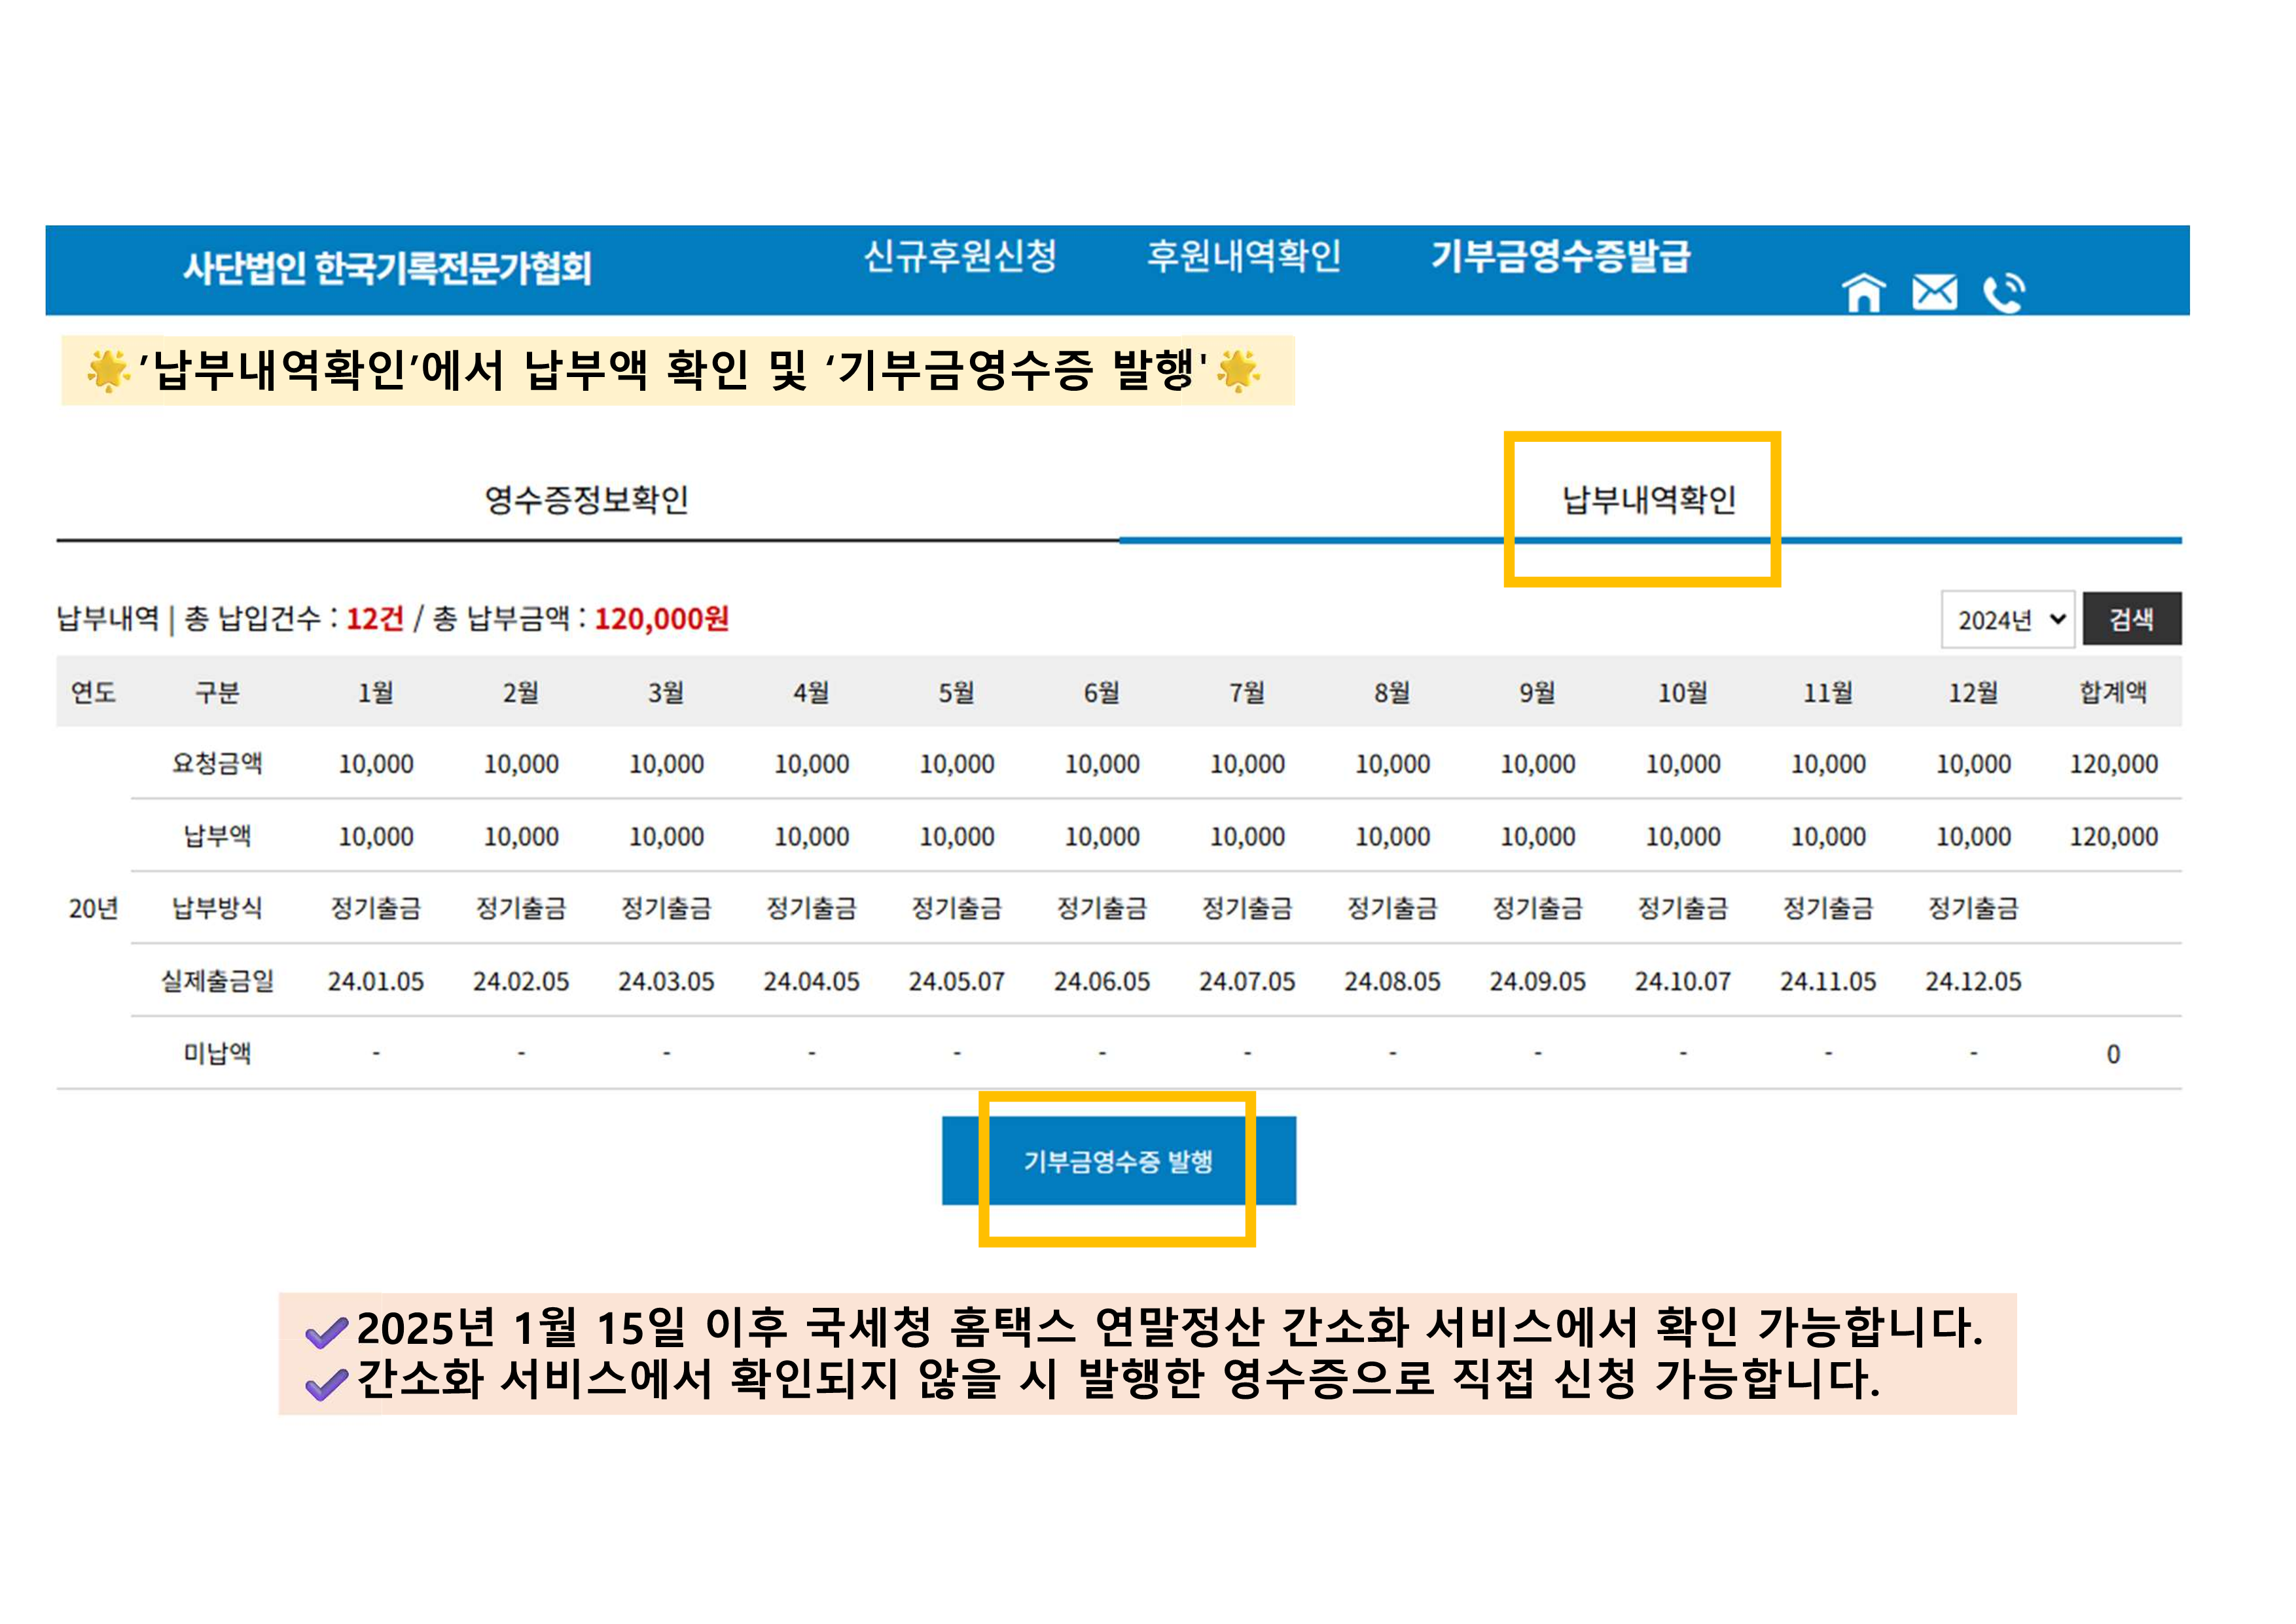The width and height of the screenshot is (2296, 1624).
Task: Click the 사단법인 한국기록전문가협회 logo
Action: (387, 268)
